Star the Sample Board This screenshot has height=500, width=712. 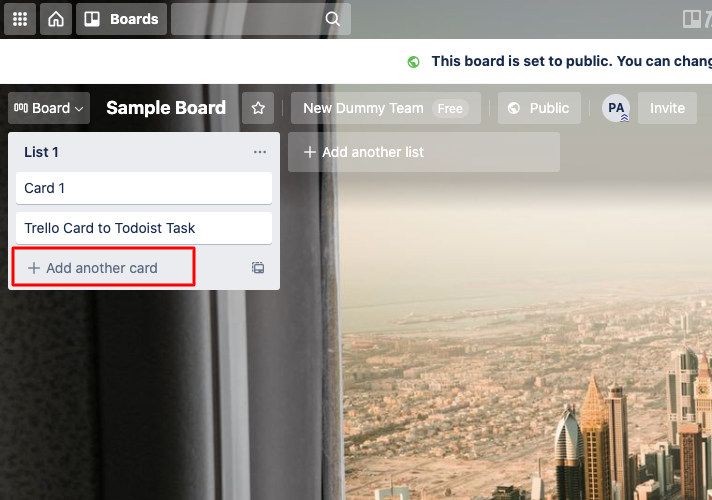coord(259,108)
